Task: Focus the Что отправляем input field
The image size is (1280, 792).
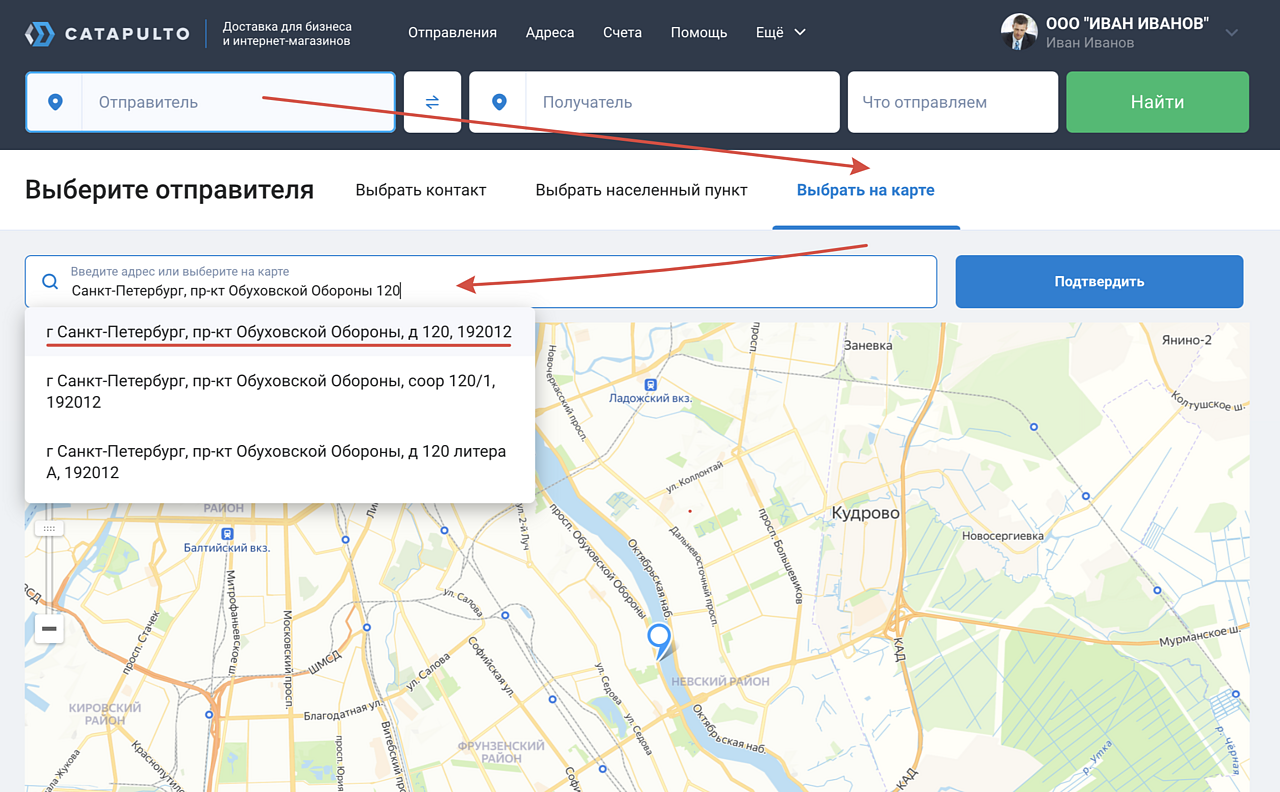Action: 952,102
